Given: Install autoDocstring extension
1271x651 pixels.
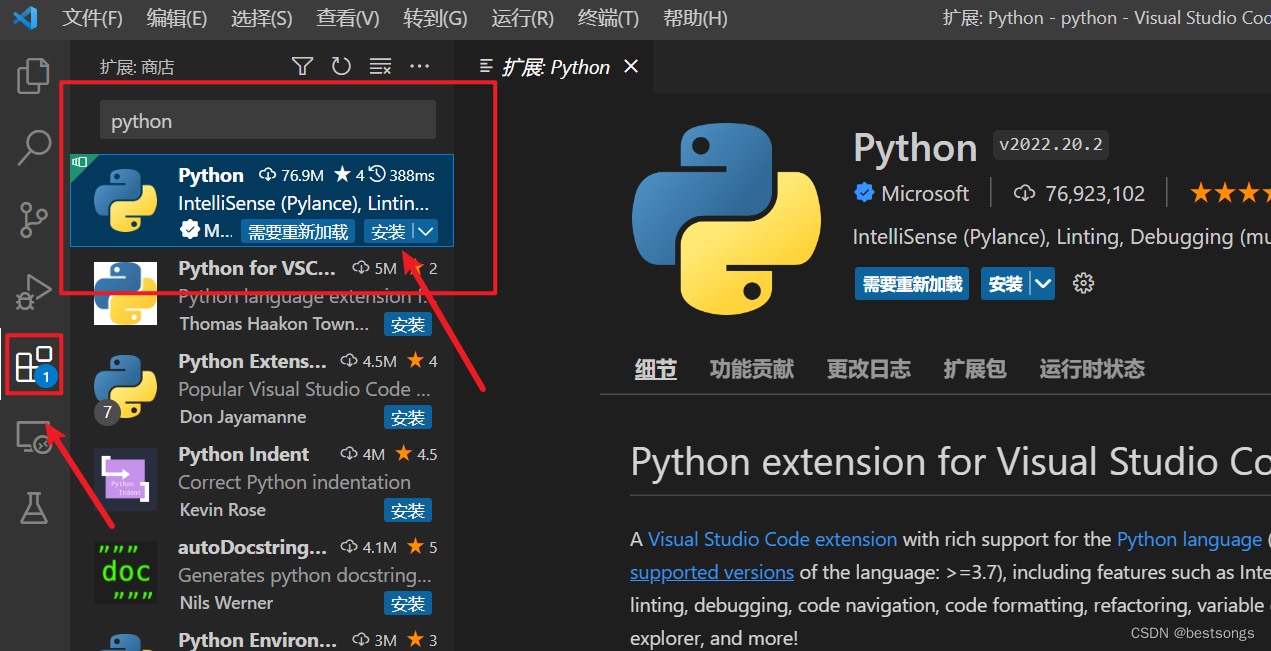Looking at the screenshot, I should [408, 604].
